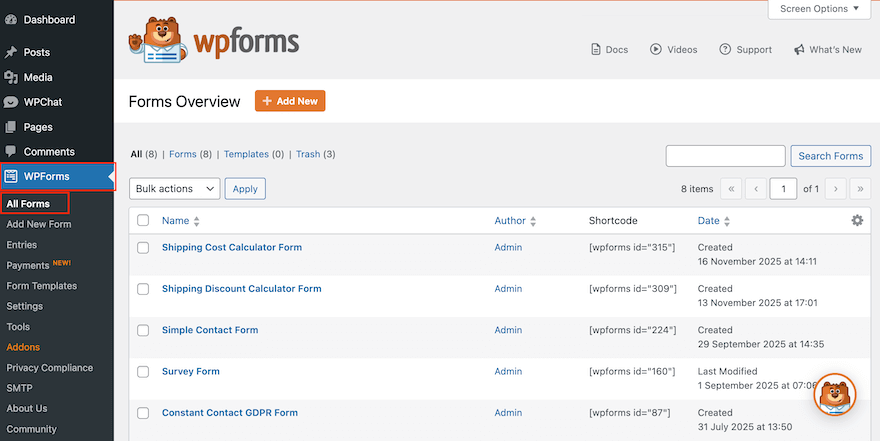This screenshot has height=441, width=880.
Task: Open WPForms Settings submenu item
Action: pos(25,306)
